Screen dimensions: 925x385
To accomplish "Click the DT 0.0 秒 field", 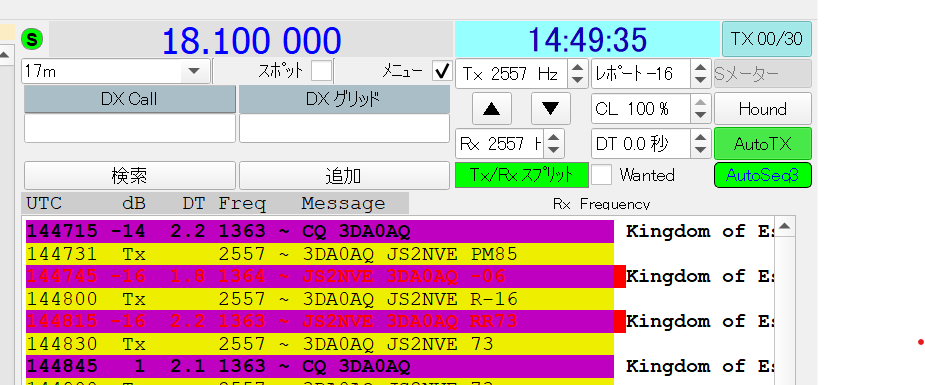I will click(x=641, y=144).
